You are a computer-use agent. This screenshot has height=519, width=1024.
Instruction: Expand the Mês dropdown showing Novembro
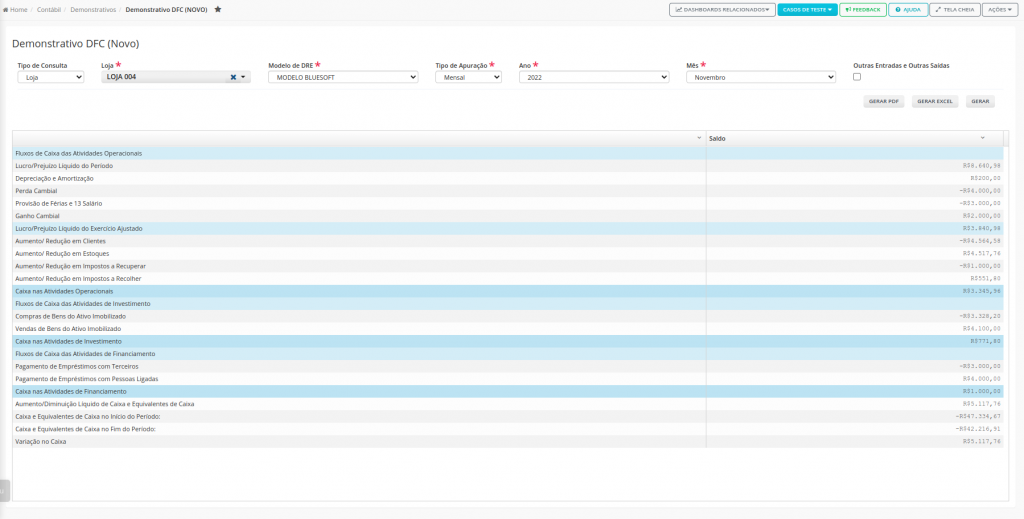coord(761,77)
